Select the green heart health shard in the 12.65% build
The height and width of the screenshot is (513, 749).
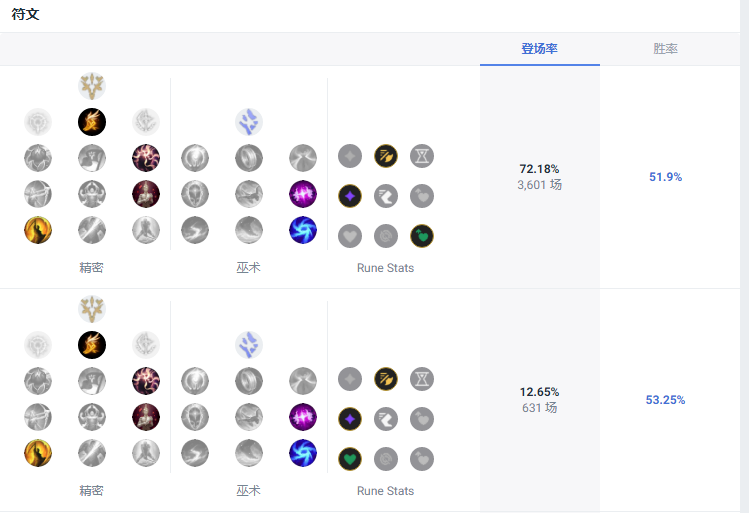click(349, 459)
